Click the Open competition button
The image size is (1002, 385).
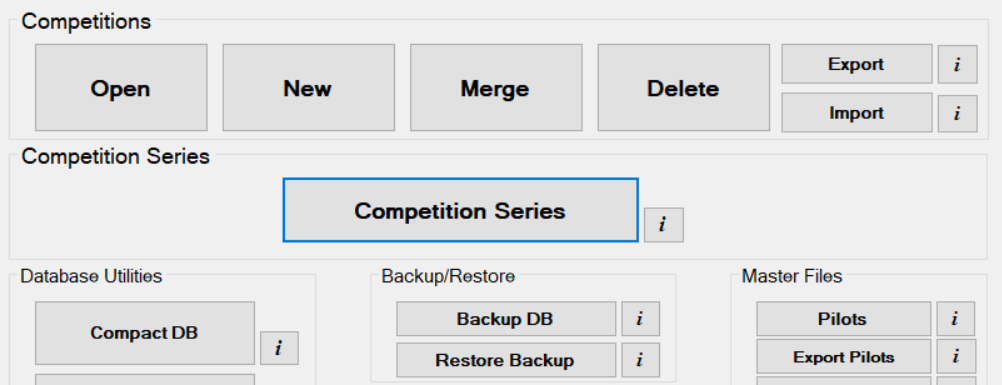(x=121, y=88)
